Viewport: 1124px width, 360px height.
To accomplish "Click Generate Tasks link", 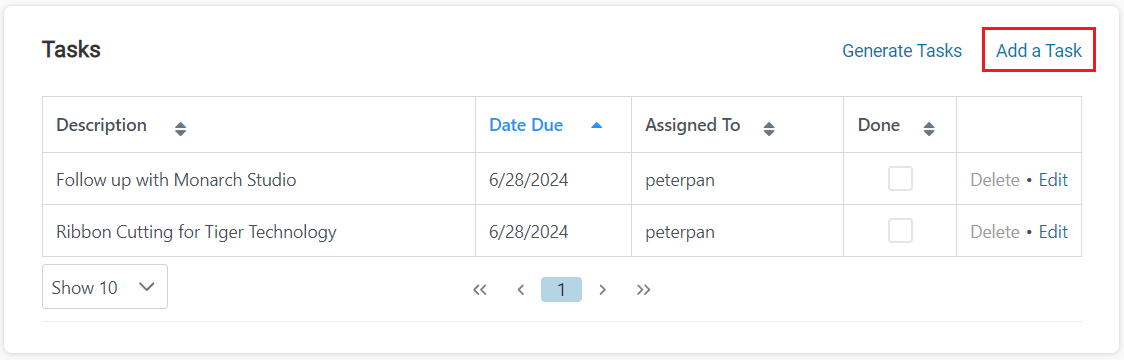I will click(902, 51).
